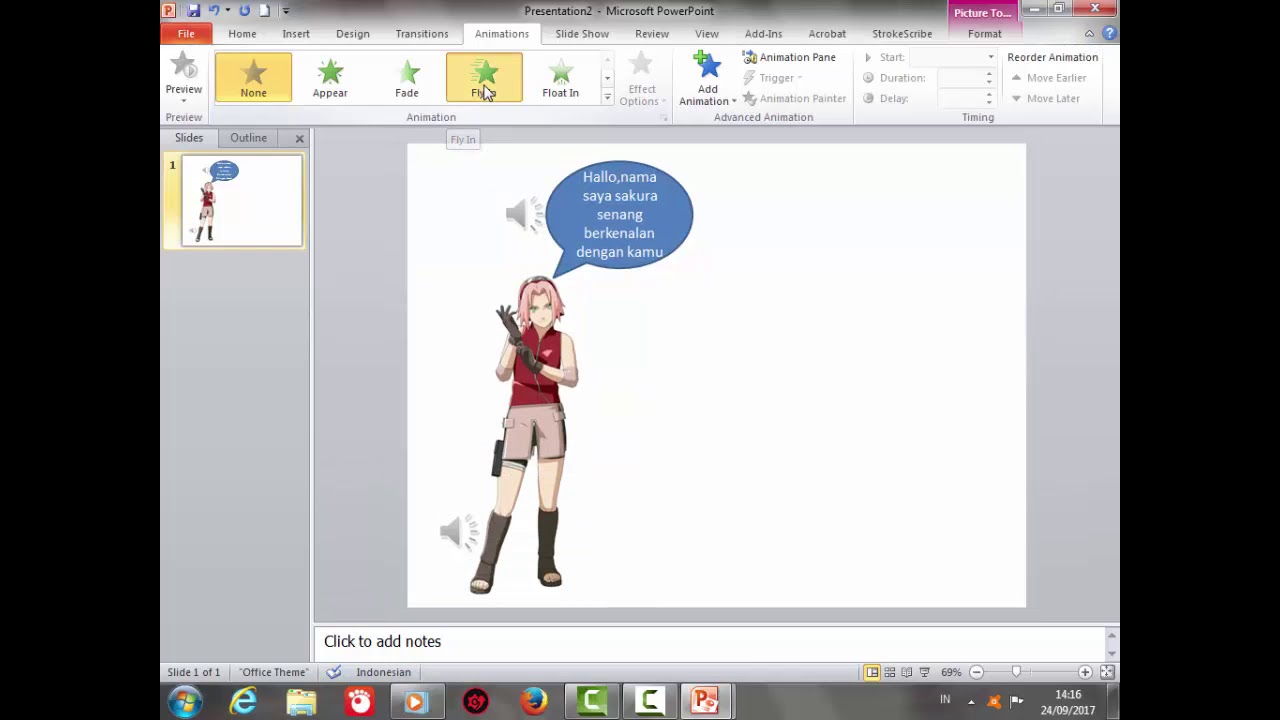Click the Indonesian language indicator
The width and height of the screenshot is (1280, 720).
tap(384, 672)
